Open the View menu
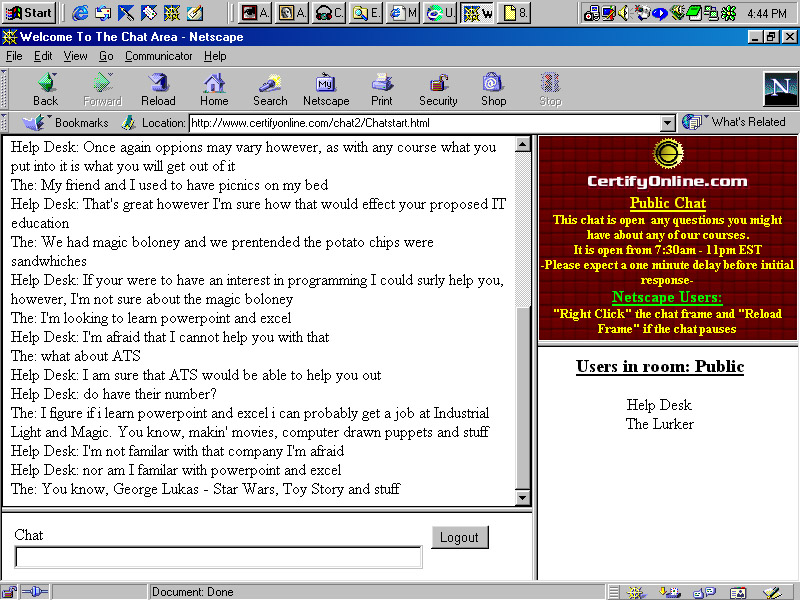 coord(75,56)
